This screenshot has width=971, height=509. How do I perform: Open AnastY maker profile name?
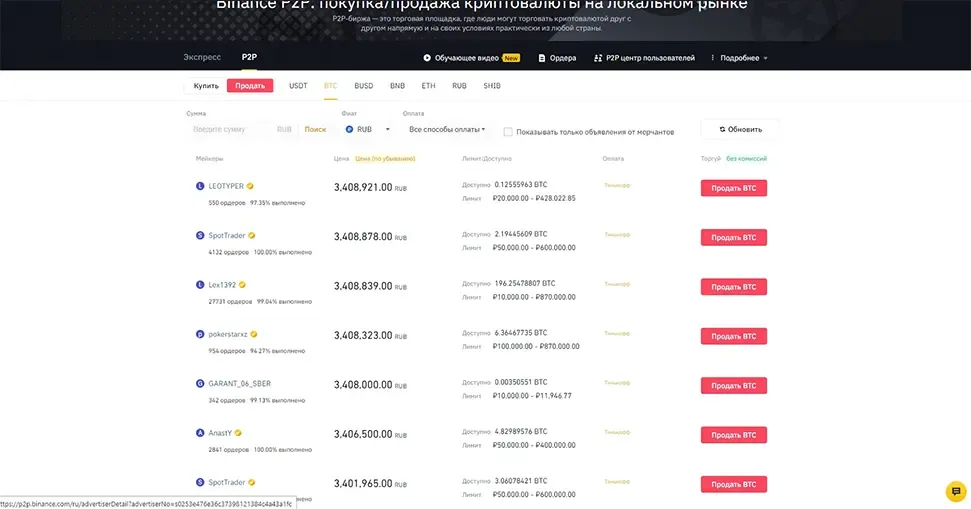(220, 433)
